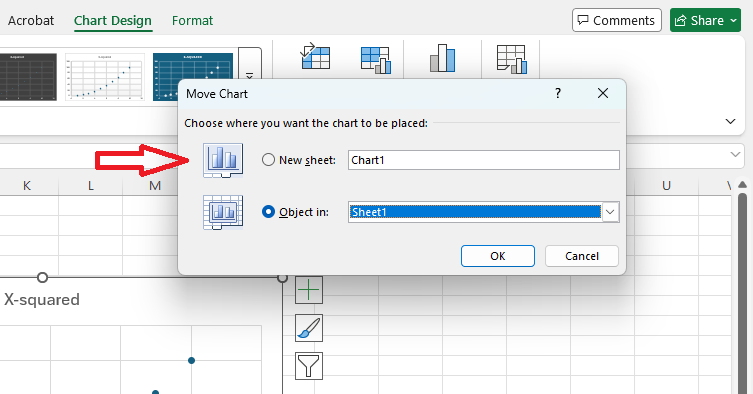Click the Change Chart Type icon

pos(442,58)
